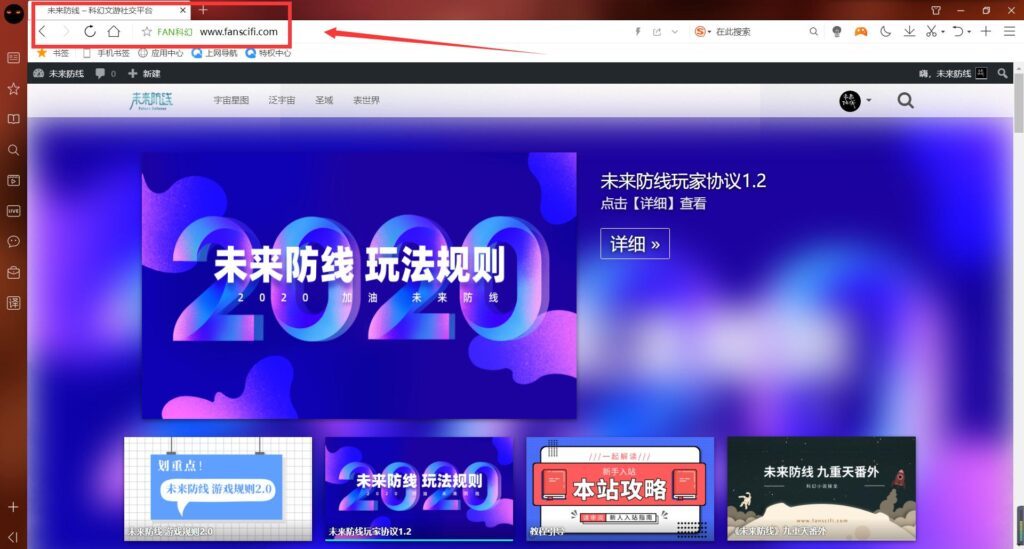This screenshot has width=1024, height=549.
Task: Open the 宇宙星图 nav menu item
Action: 231,100
